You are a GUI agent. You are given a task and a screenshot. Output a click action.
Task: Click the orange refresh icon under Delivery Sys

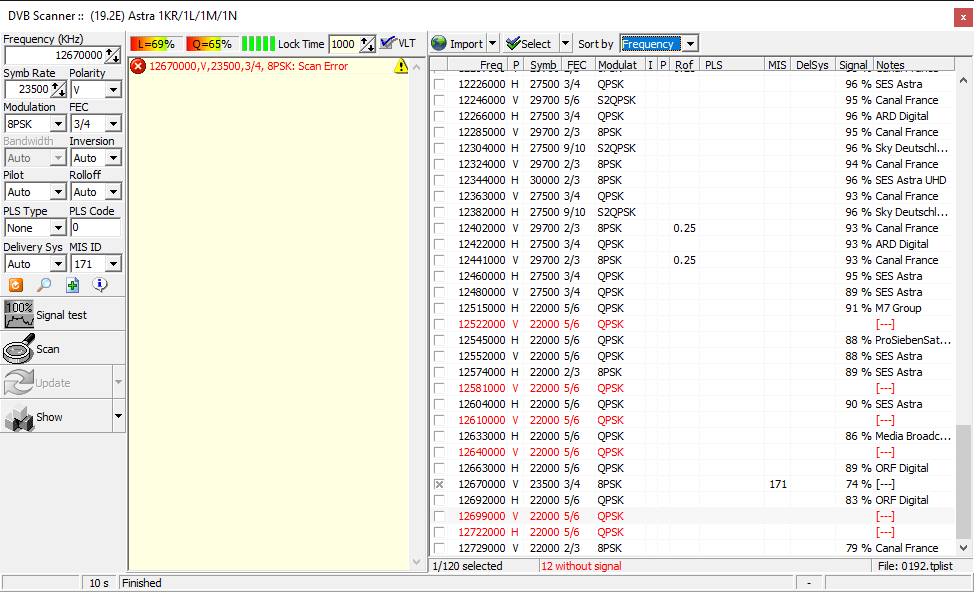click(16, 285)
